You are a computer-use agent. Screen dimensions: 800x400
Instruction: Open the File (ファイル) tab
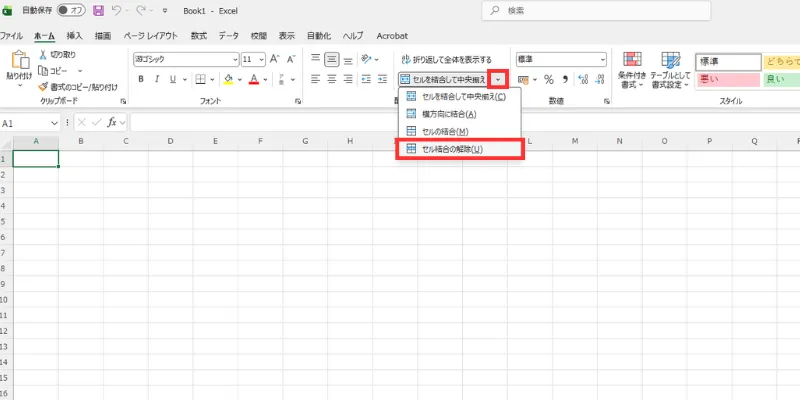[11, 36]
